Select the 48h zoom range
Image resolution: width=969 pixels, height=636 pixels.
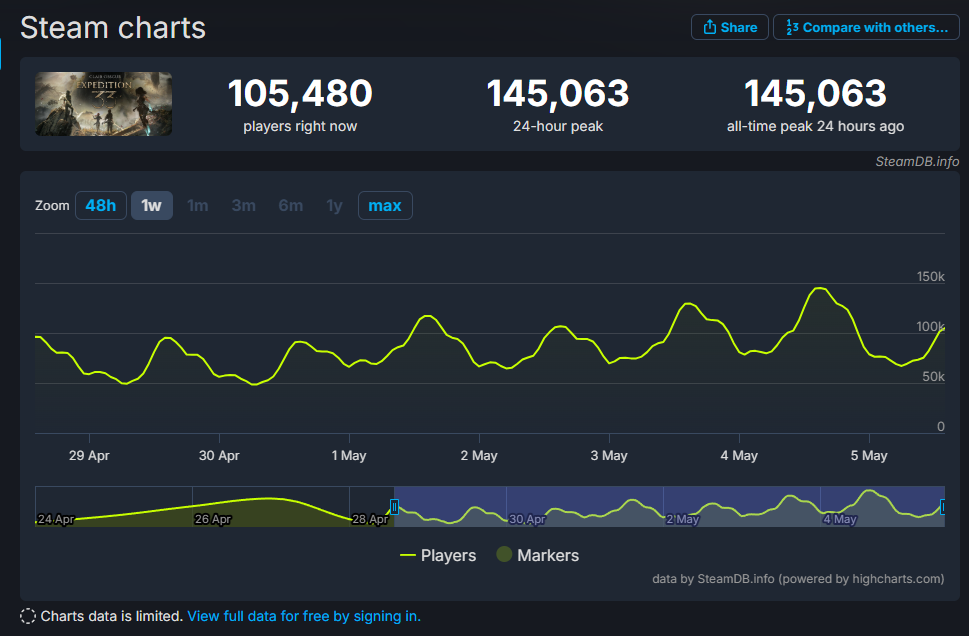[x=101, y=205]
